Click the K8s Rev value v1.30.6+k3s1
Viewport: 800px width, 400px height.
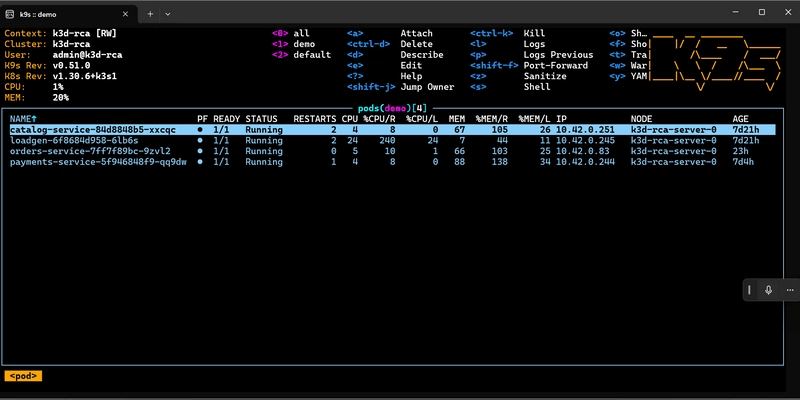(85, 76)
